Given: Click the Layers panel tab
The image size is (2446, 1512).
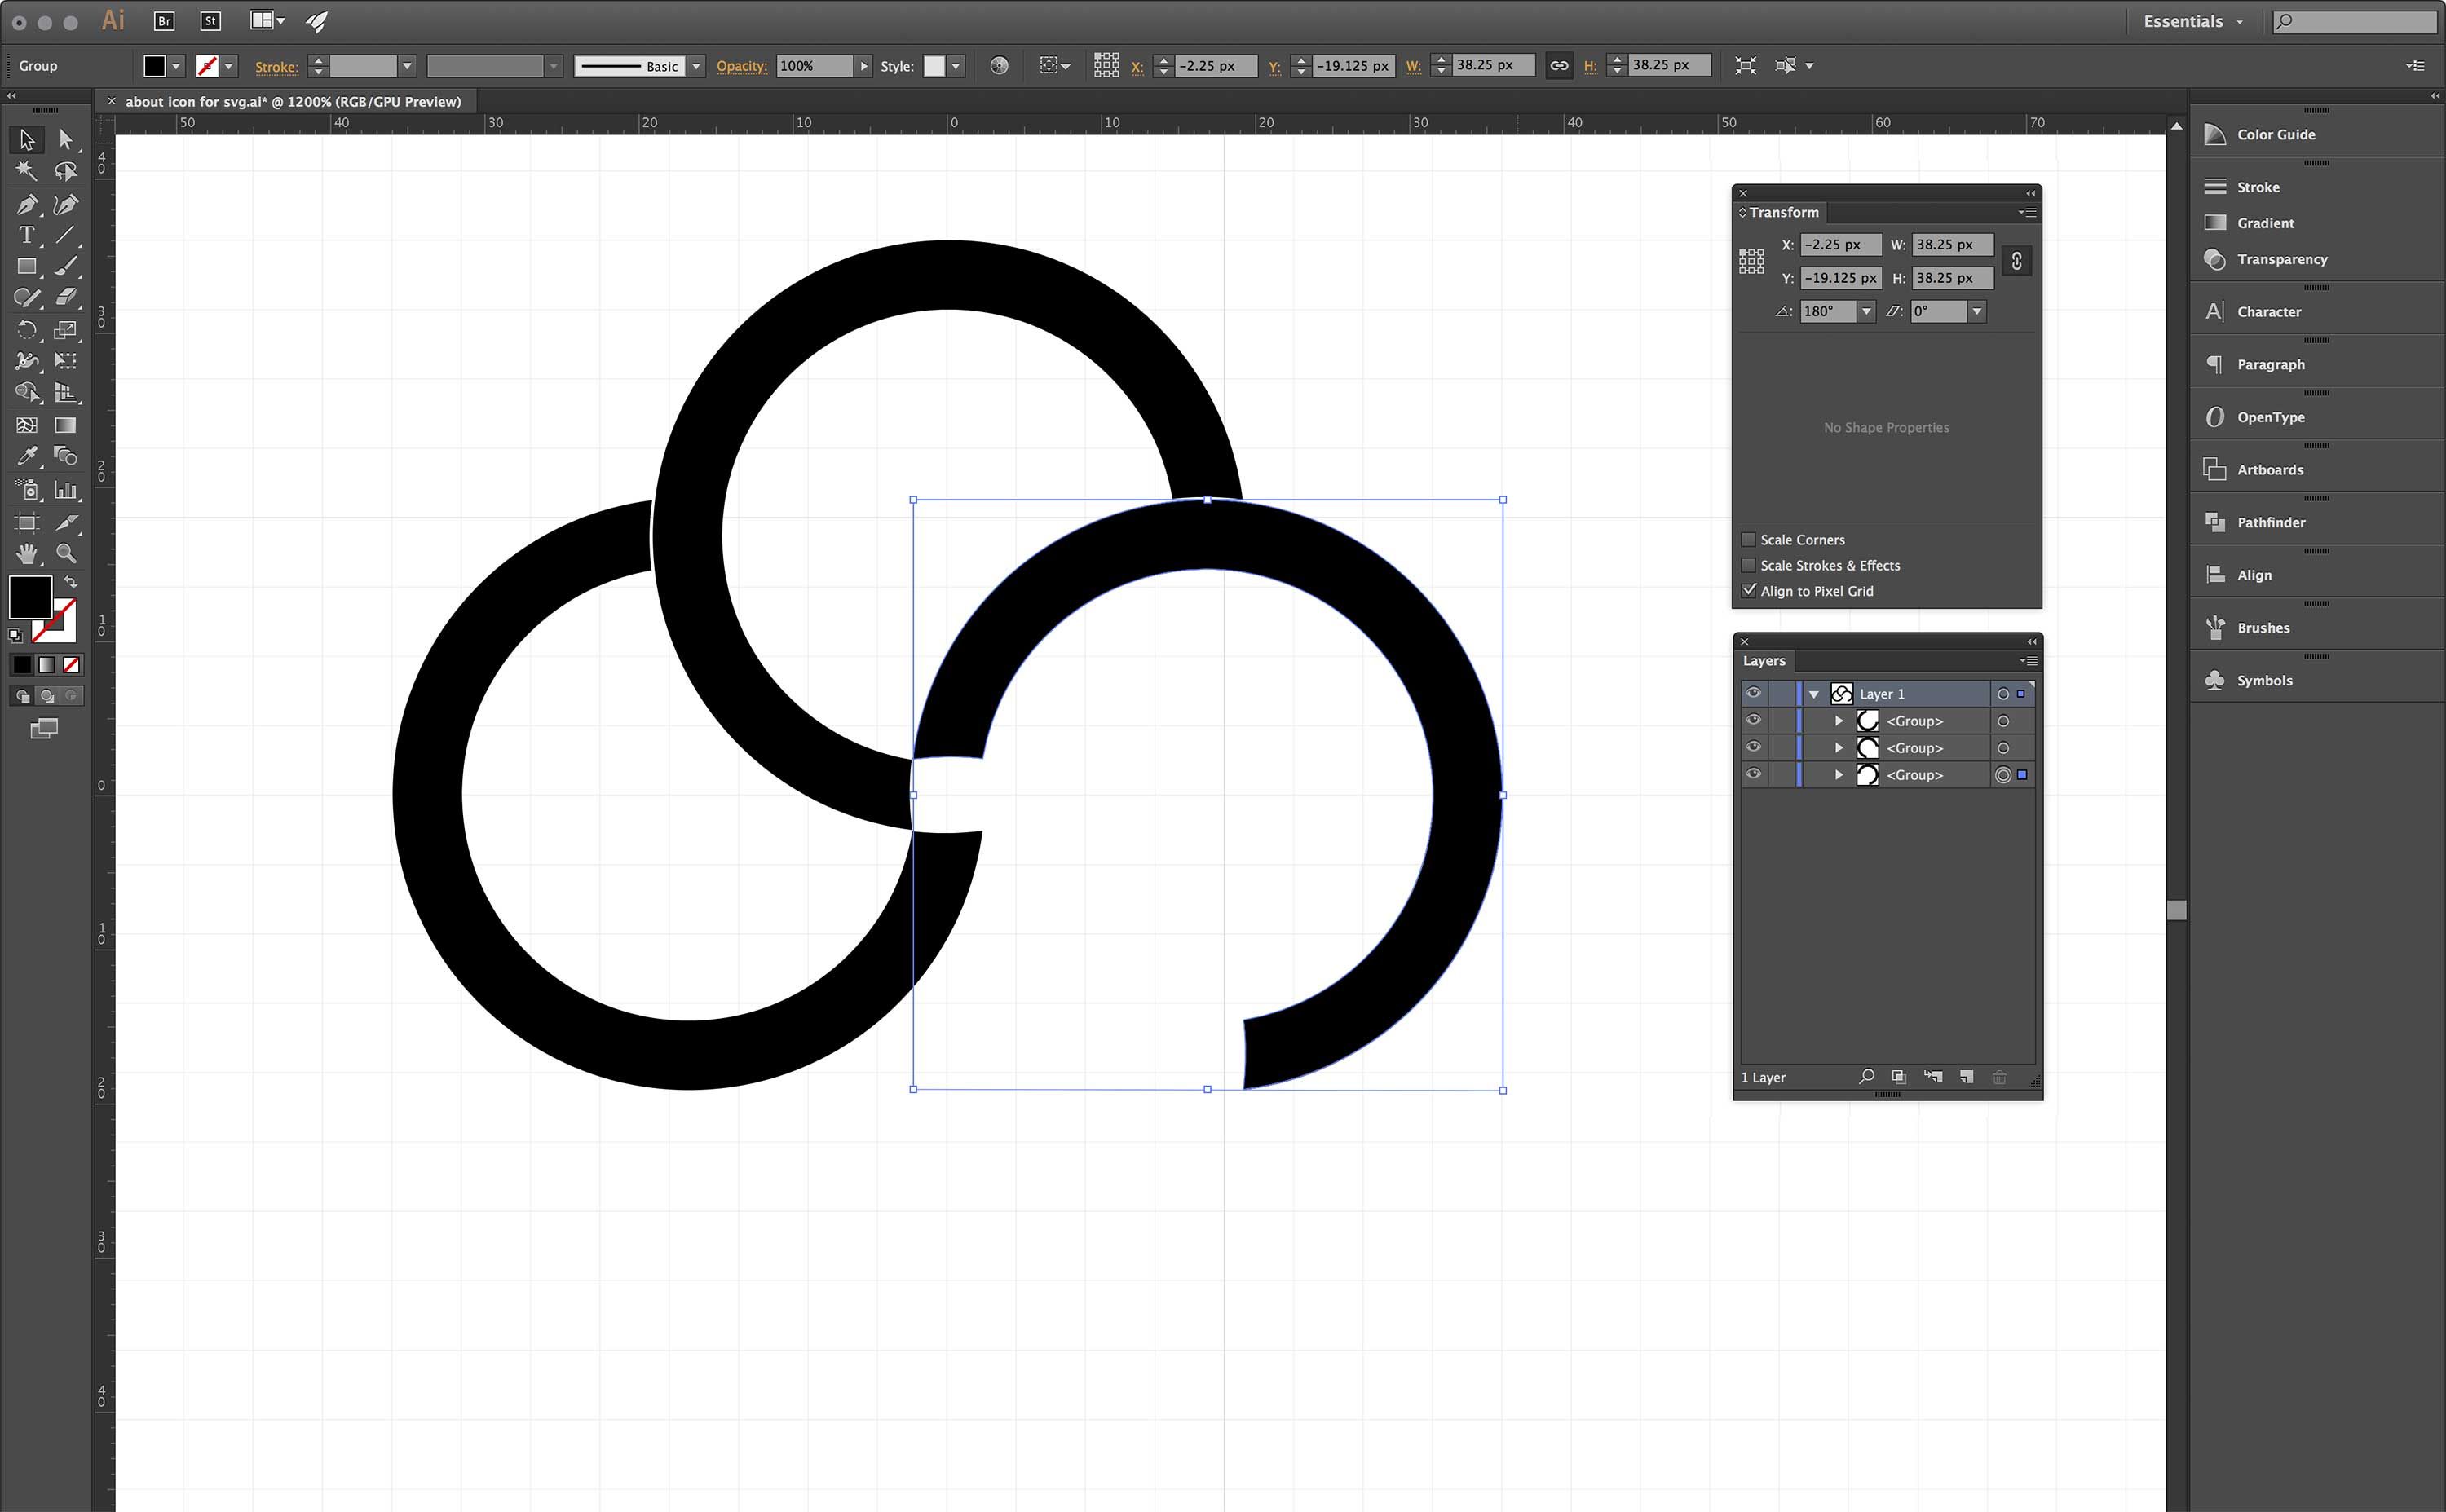Looking at the screenshot, I should coord(1764,661).
